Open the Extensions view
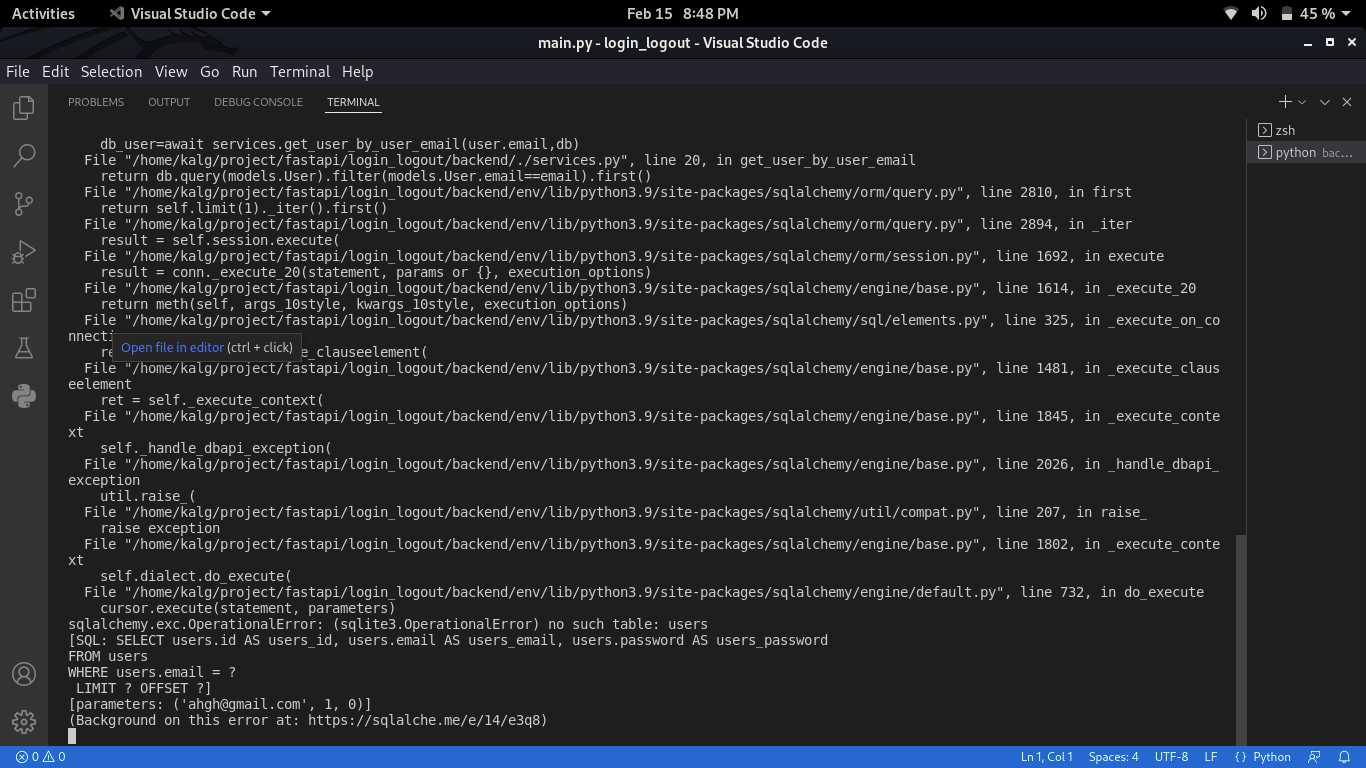The image size is (1366, 768). click(23, 299)
